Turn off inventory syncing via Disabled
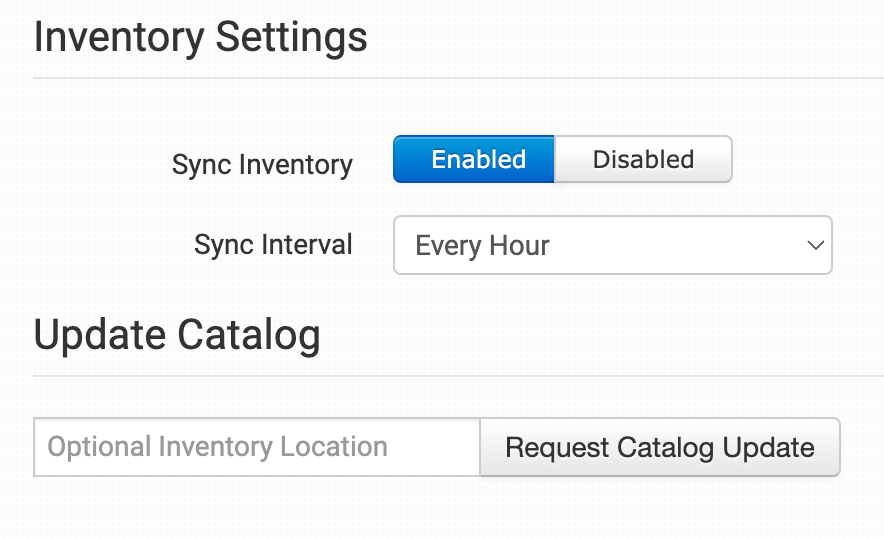This screenshot has height=539, width=884. click(643, 160)
